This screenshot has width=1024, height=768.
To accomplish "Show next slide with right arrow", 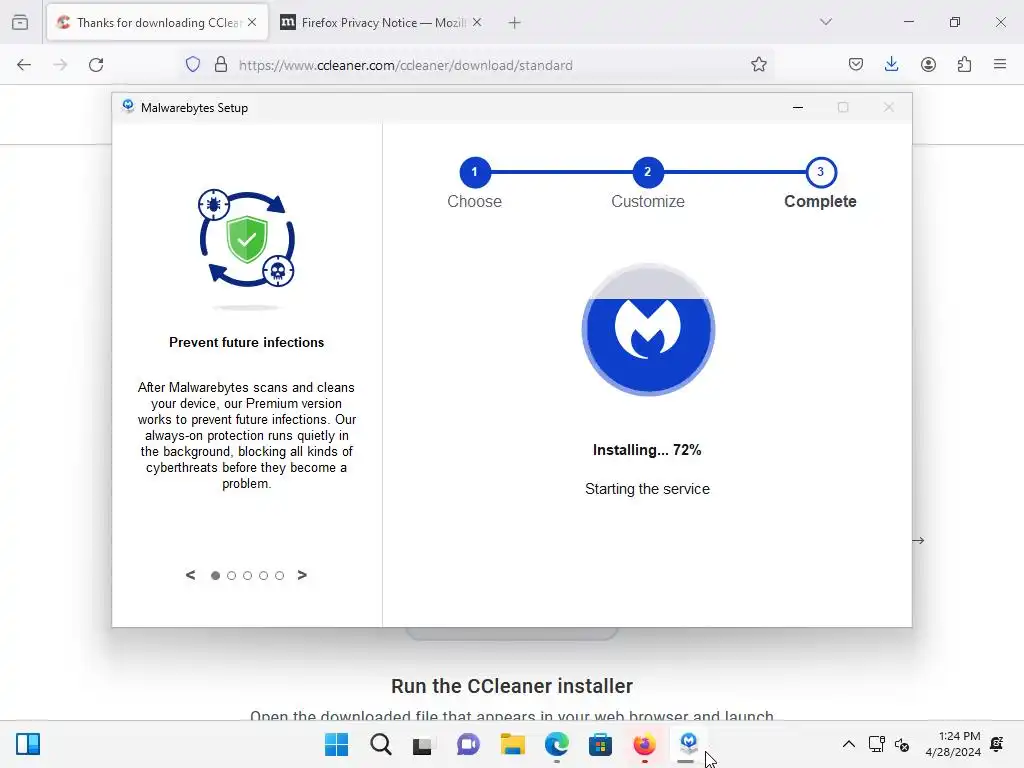I will pos(302,575).
